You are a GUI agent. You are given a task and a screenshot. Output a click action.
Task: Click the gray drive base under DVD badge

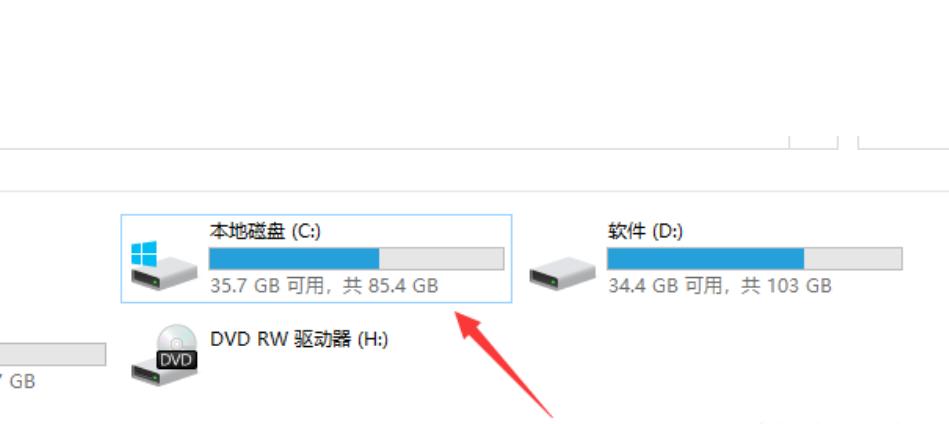(x=164, y=374)
